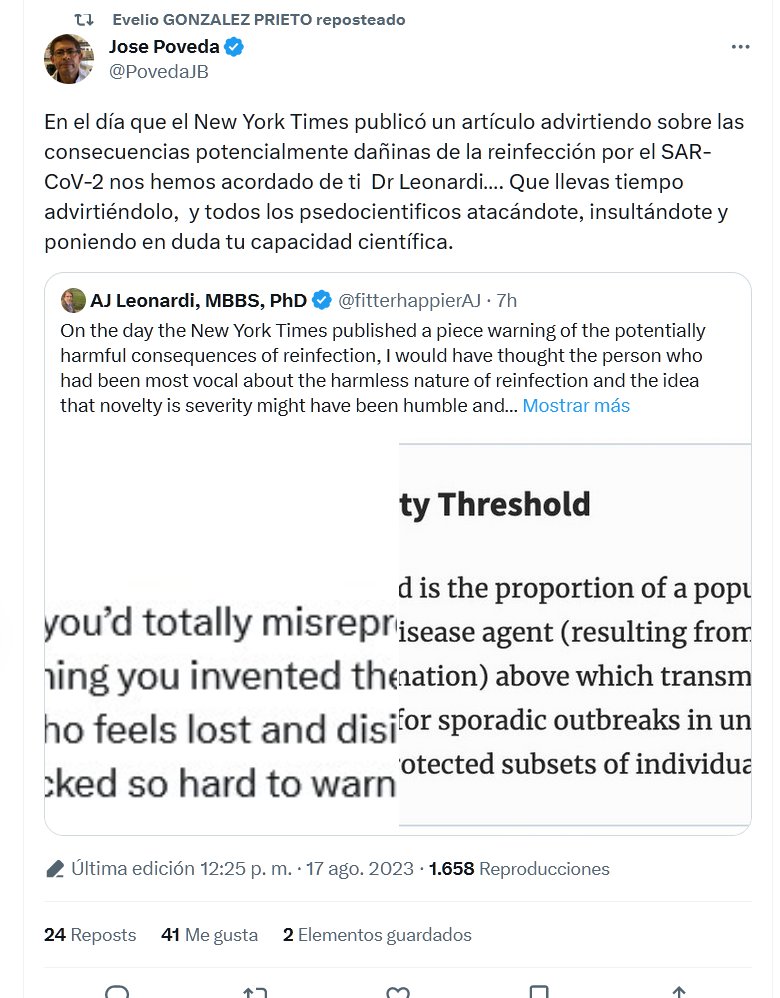Open the Herd Immunity Threshold image

pyautogui.click(x=574, y=635)
